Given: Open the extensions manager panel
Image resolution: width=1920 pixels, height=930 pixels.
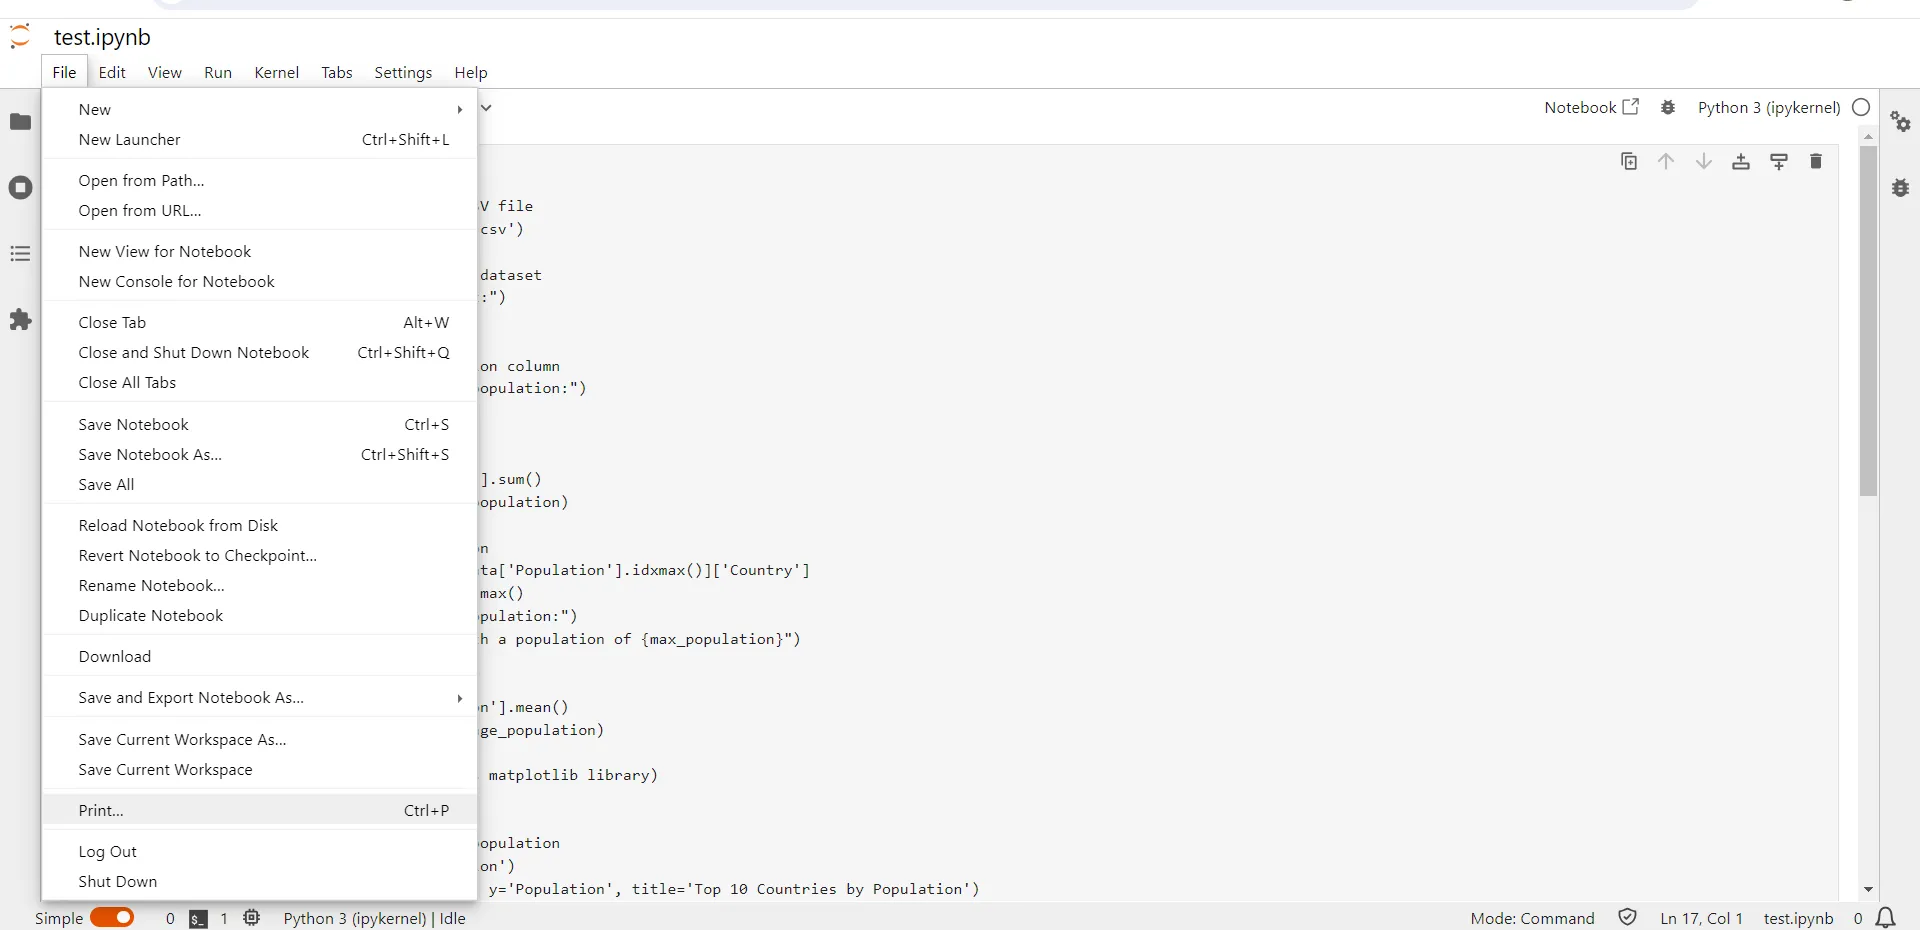Looking at the screenshot, I should pyautogui.click(x=20, y=320).
